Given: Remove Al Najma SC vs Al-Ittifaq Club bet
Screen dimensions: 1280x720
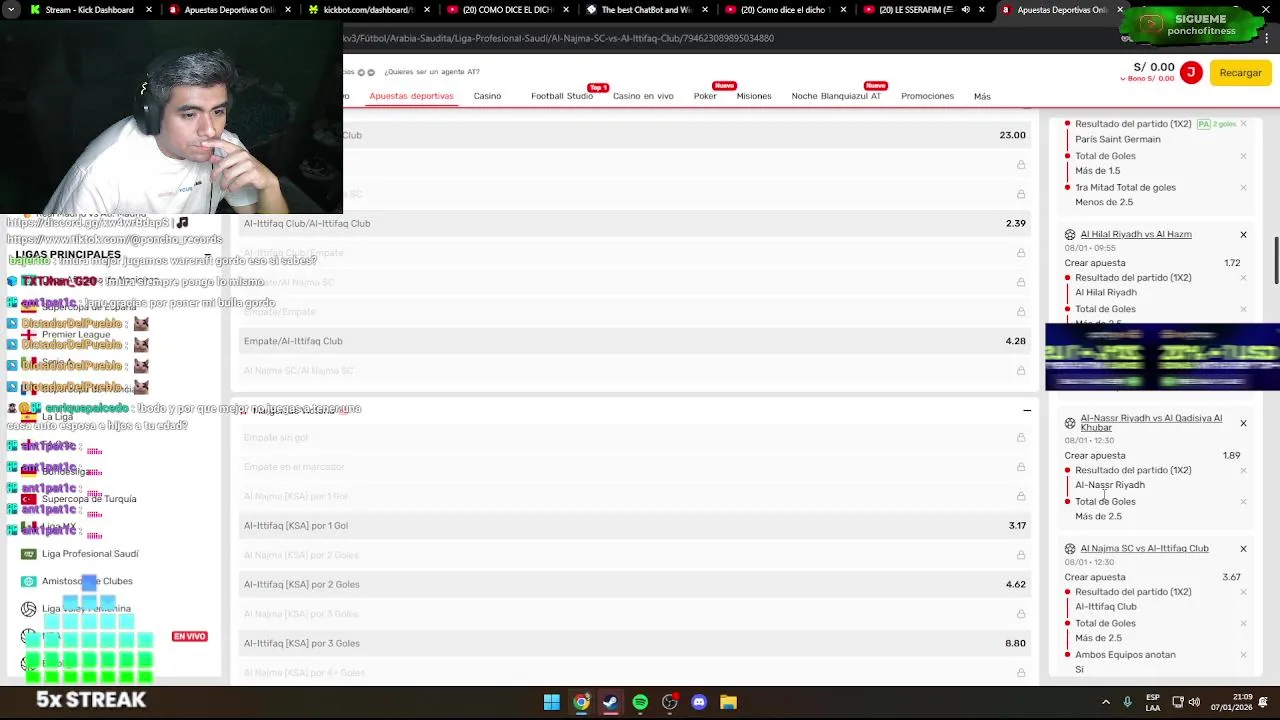Looking at the screenshot, I should point(1243,549).
